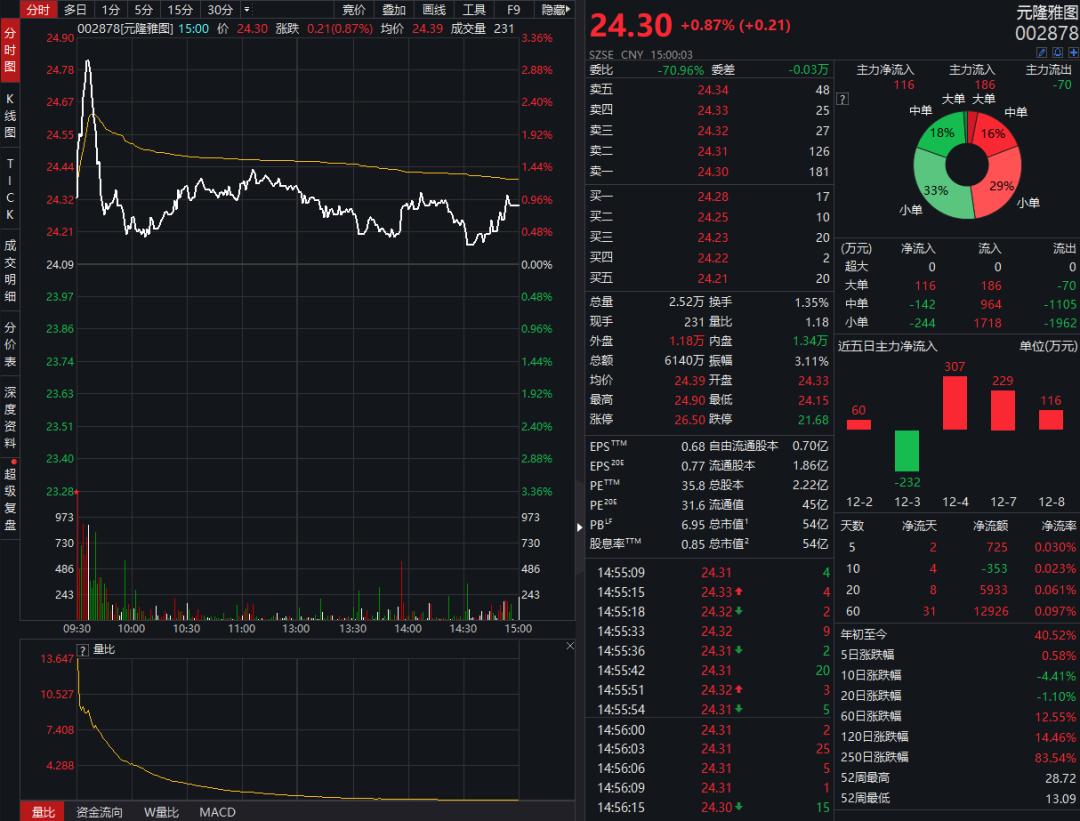Open TICK view in the left sidebar
Viewport: 1080px width, 821px height.
click(x=10, y=189)
